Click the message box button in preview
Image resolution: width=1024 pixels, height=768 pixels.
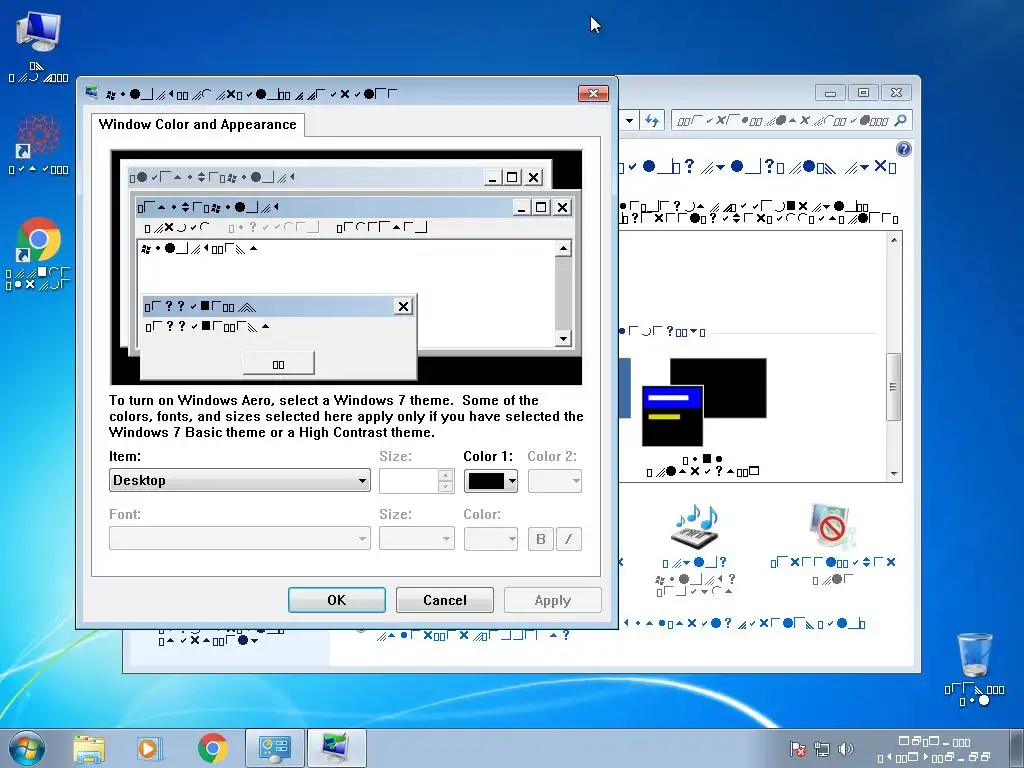(278, 364)
